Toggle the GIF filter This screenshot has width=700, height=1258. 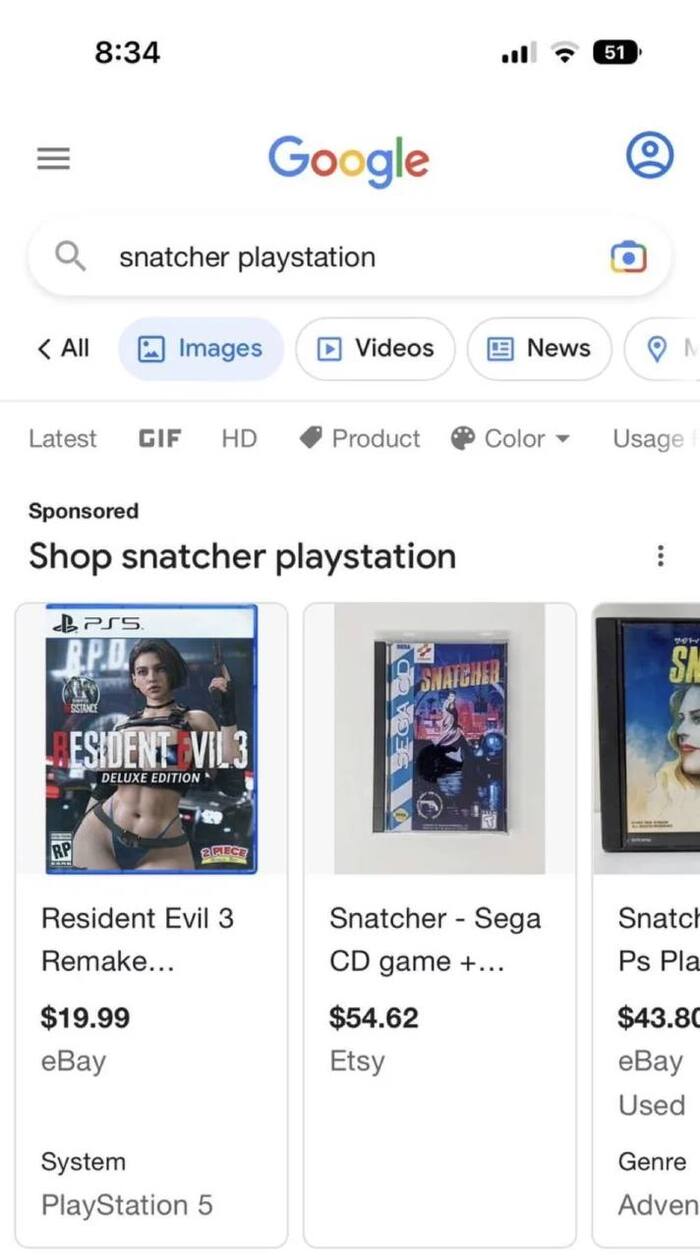point(159,438)
